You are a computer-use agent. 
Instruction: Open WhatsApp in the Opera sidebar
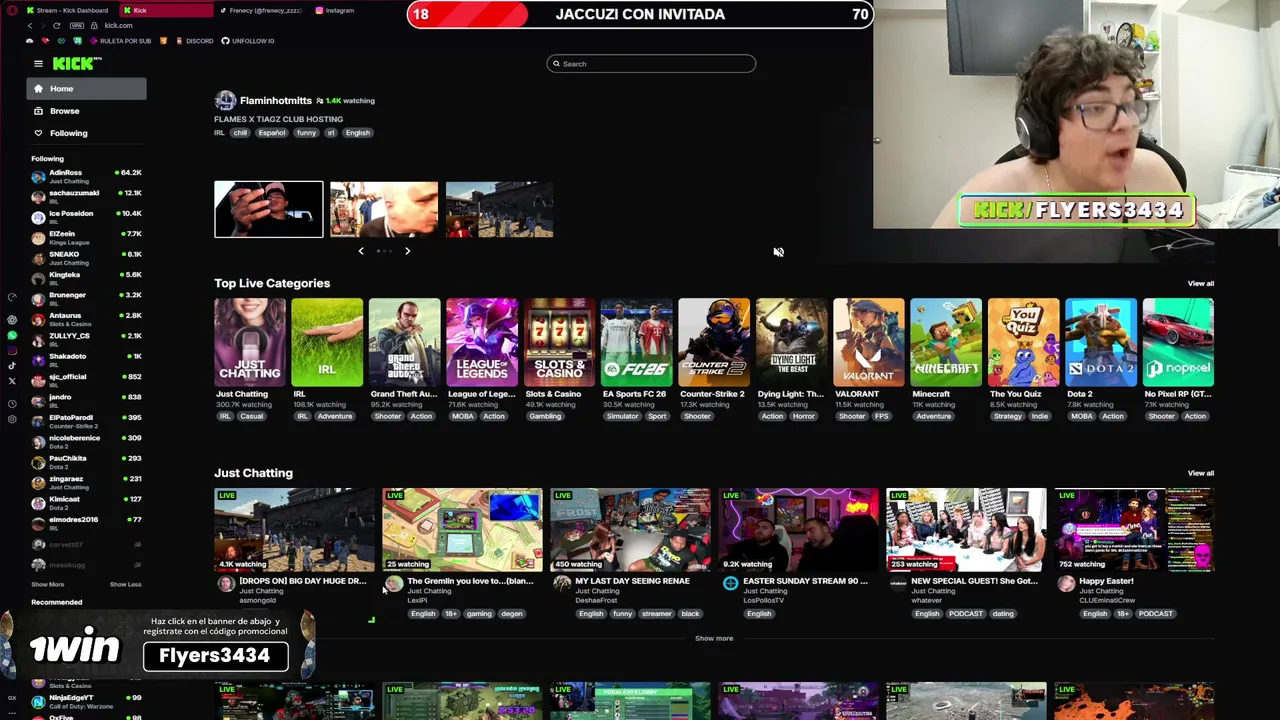pyautogui.click(x=12, y=335)
